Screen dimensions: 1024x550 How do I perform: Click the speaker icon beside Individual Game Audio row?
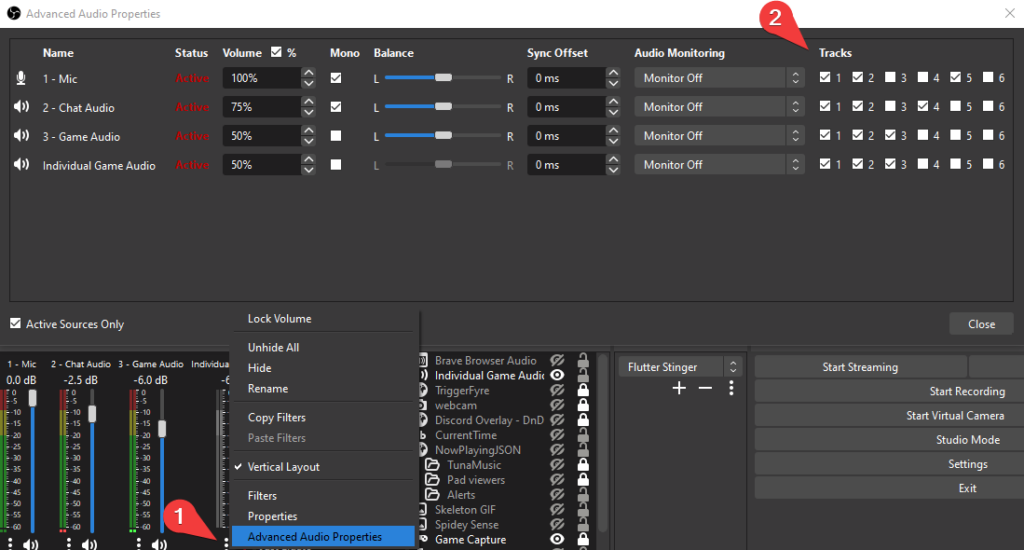(x=22, y=164)
